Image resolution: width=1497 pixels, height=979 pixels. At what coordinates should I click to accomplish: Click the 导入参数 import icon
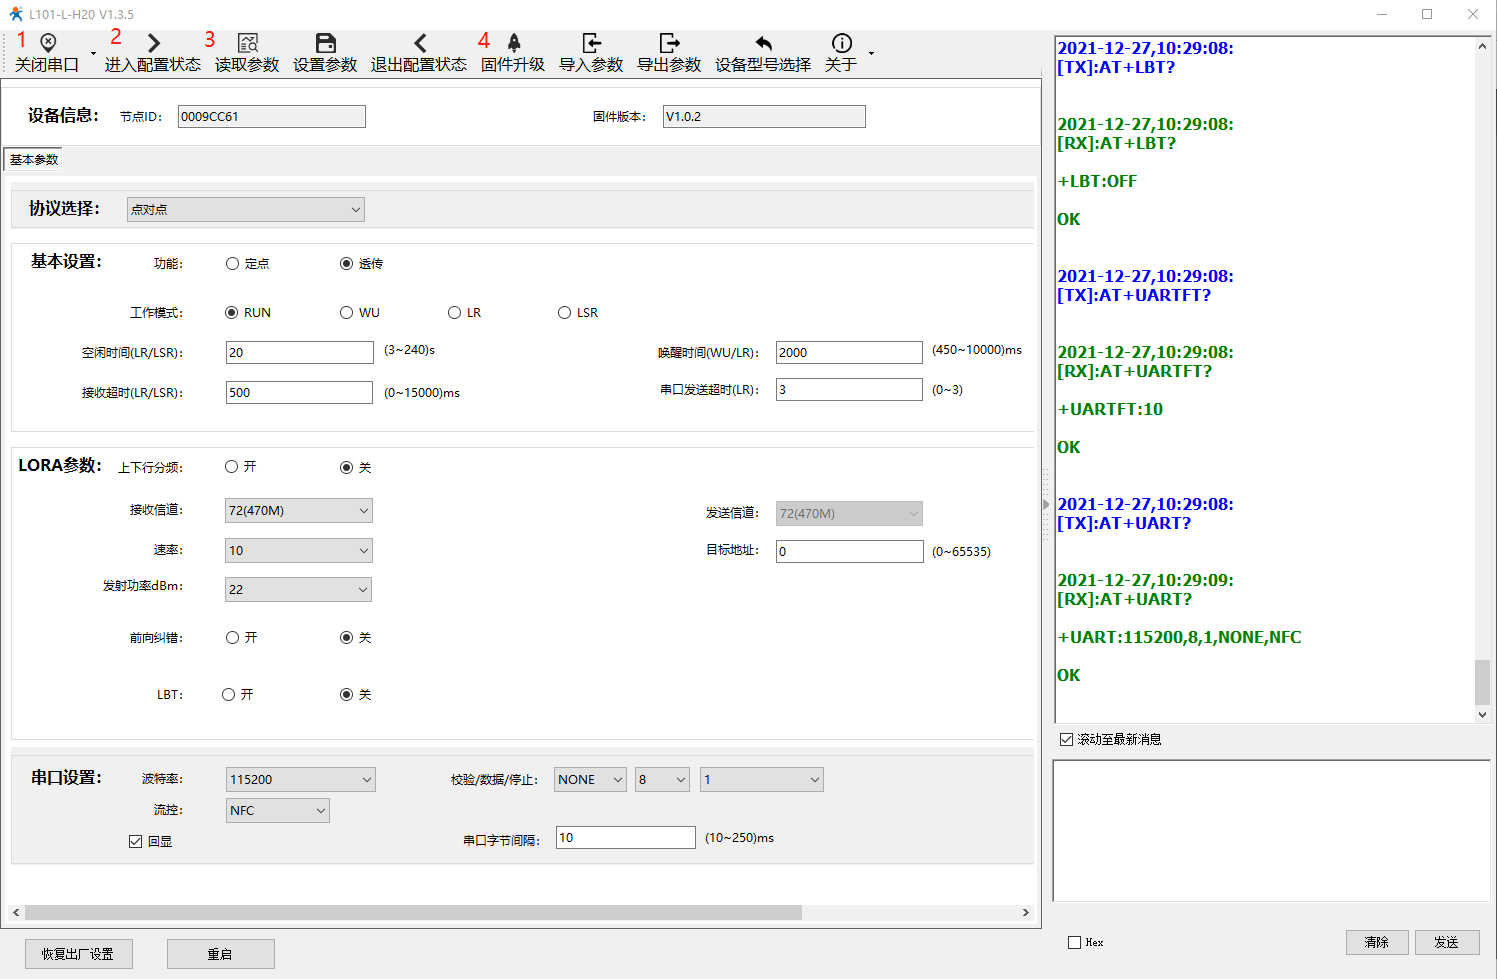click(591, 43)
